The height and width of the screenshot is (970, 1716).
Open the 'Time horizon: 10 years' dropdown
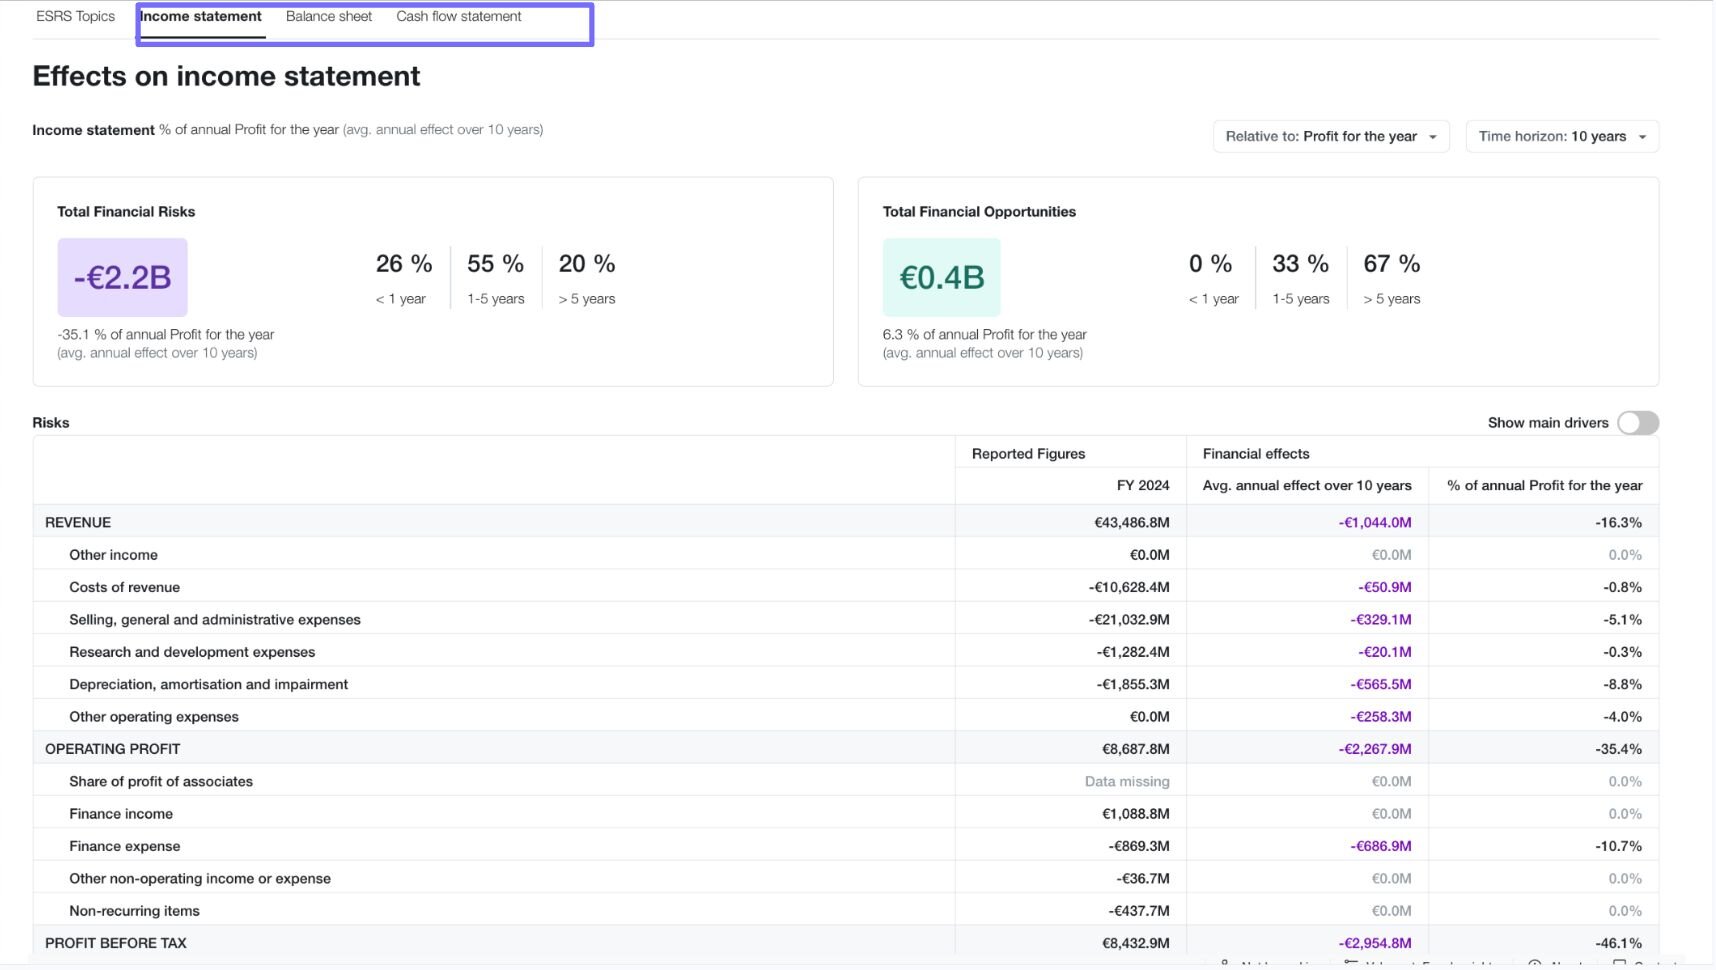click(x=1562, y=136)
